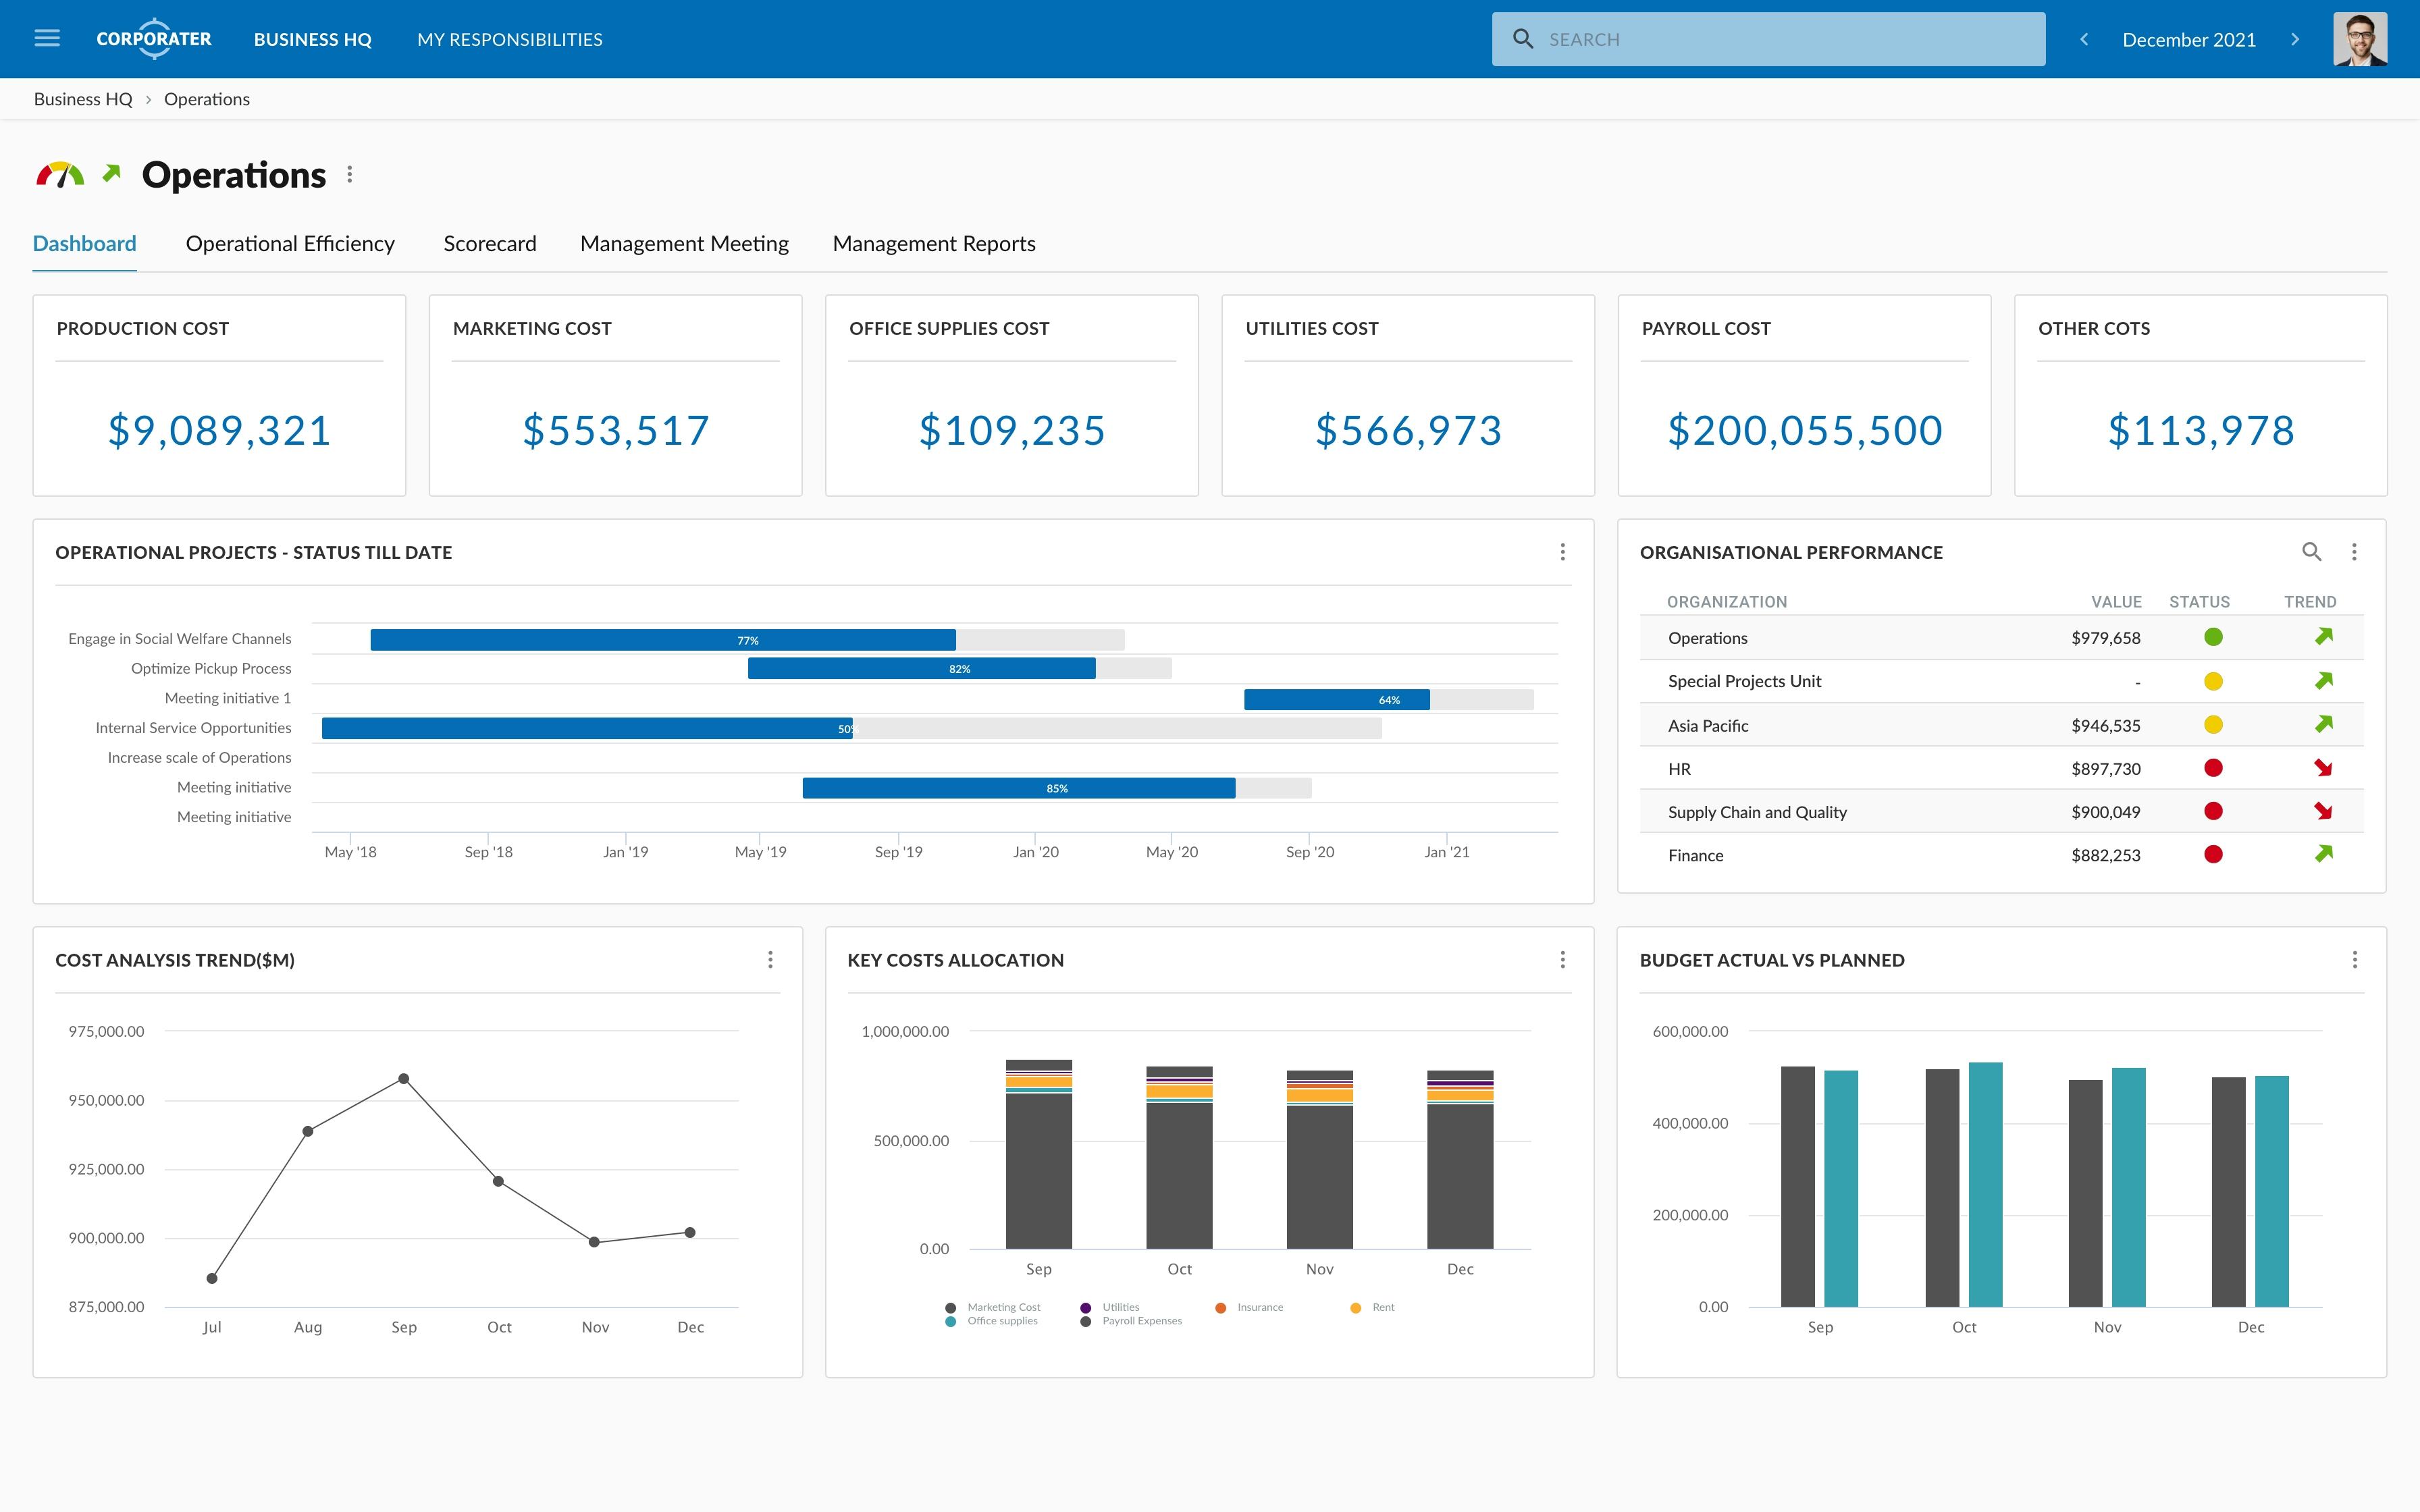2420x1512 pixels.
Task: Advance to next month arrow
Action: (x=2295, y=39)
